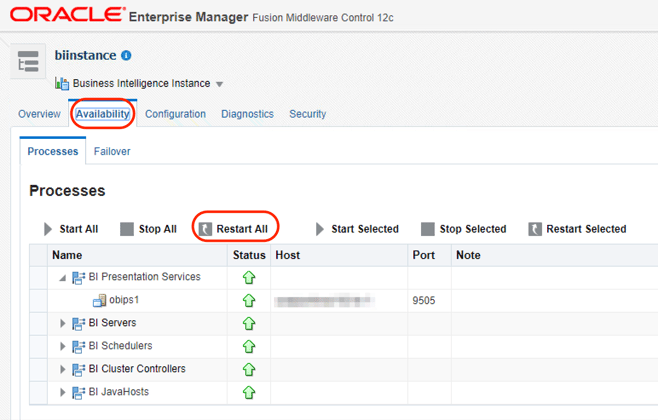Select the BI Schedulers row text

[120, 346]
